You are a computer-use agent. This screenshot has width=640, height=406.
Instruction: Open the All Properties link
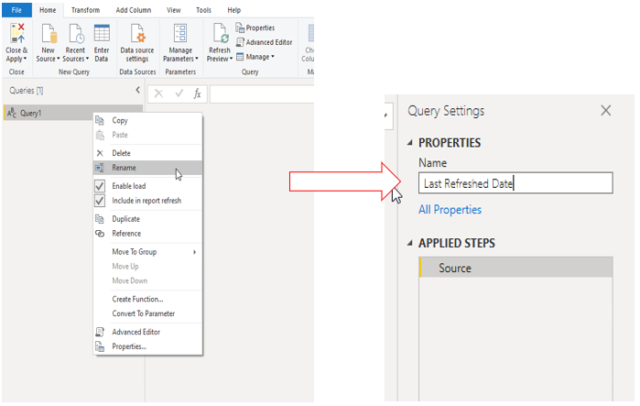(450, 210)
